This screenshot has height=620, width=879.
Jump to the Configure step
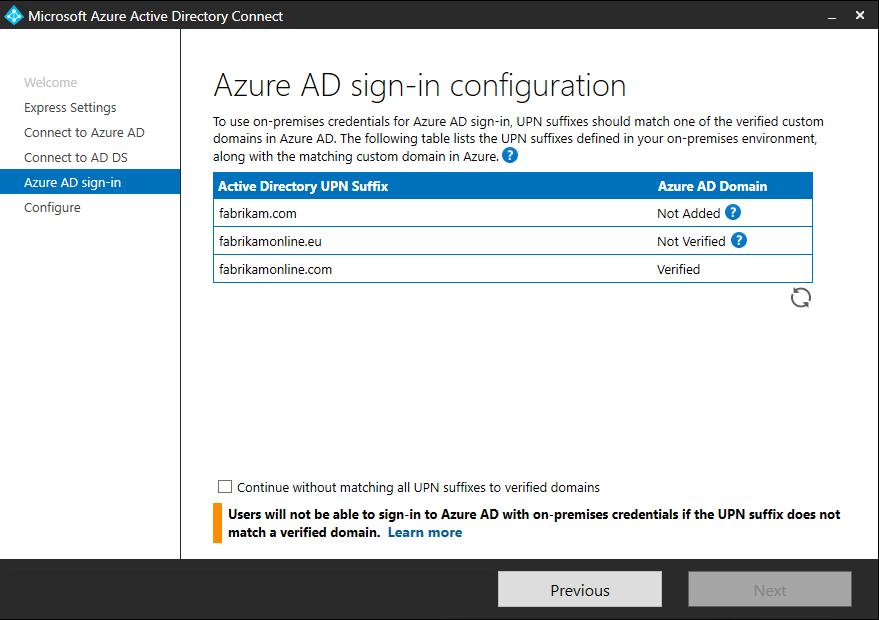pyautogui.click(x=52, y=208)
